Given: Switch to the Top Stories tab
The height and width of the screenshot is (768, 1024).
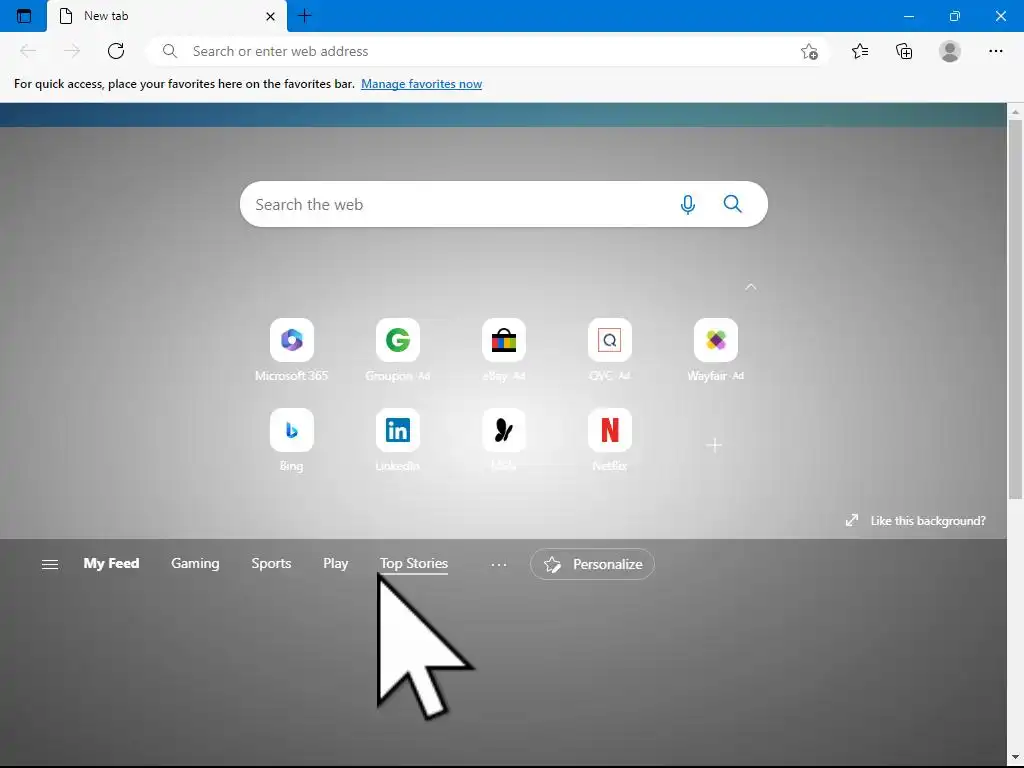Looking at the screenshot, I should [x=414, y=563].
